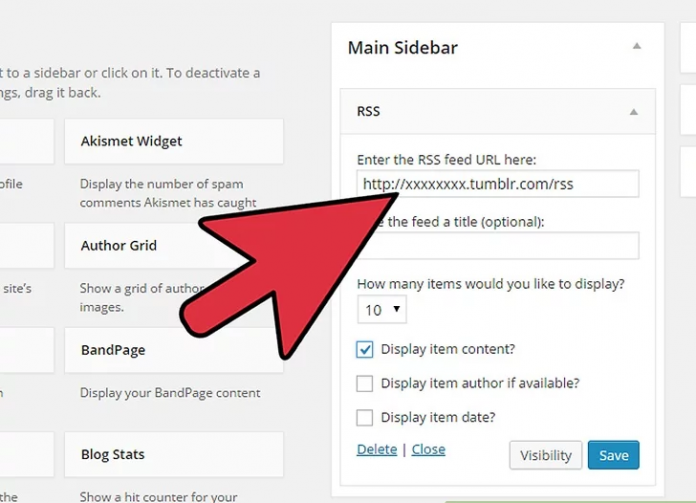Click the Main Sidebar heading

[402, 48]
